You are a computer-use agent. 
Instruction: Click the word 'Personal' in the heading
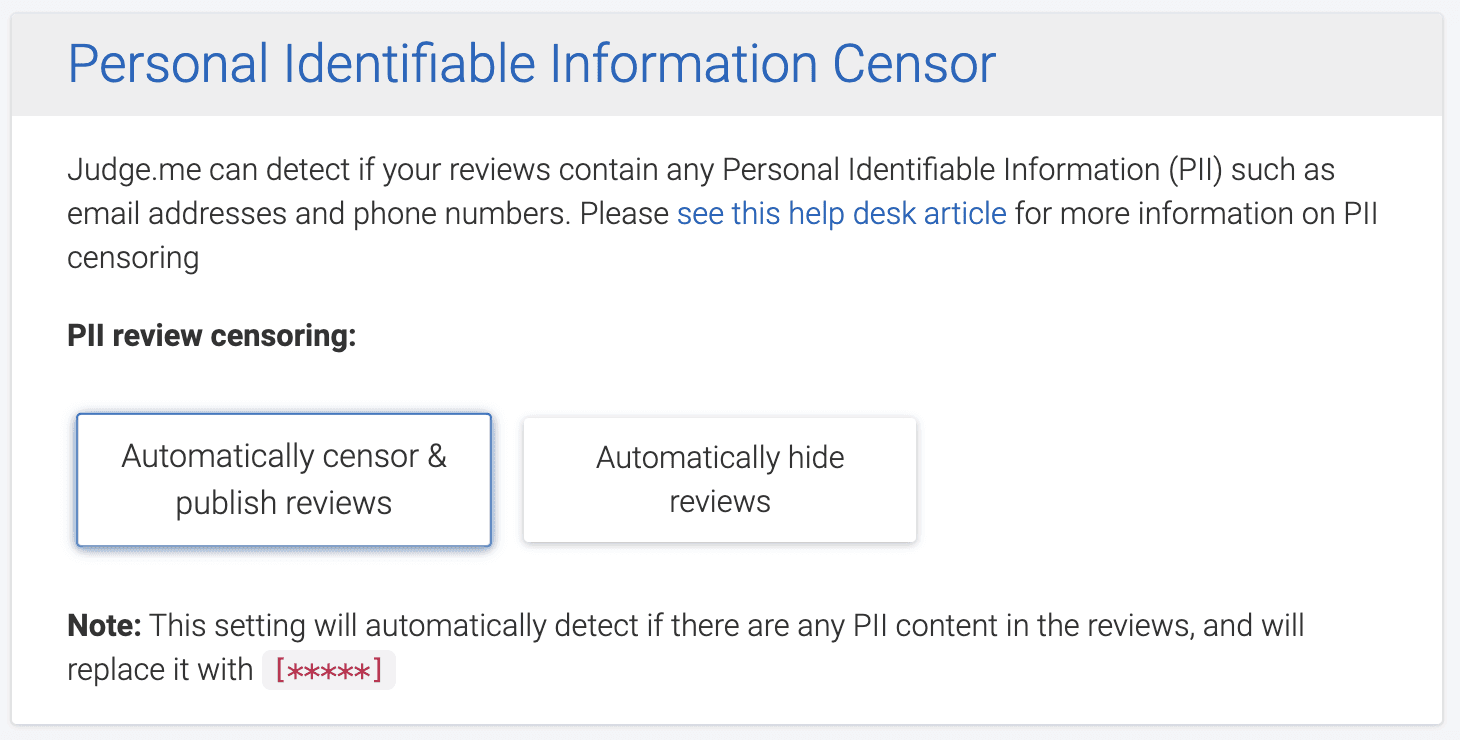(168, 64)
